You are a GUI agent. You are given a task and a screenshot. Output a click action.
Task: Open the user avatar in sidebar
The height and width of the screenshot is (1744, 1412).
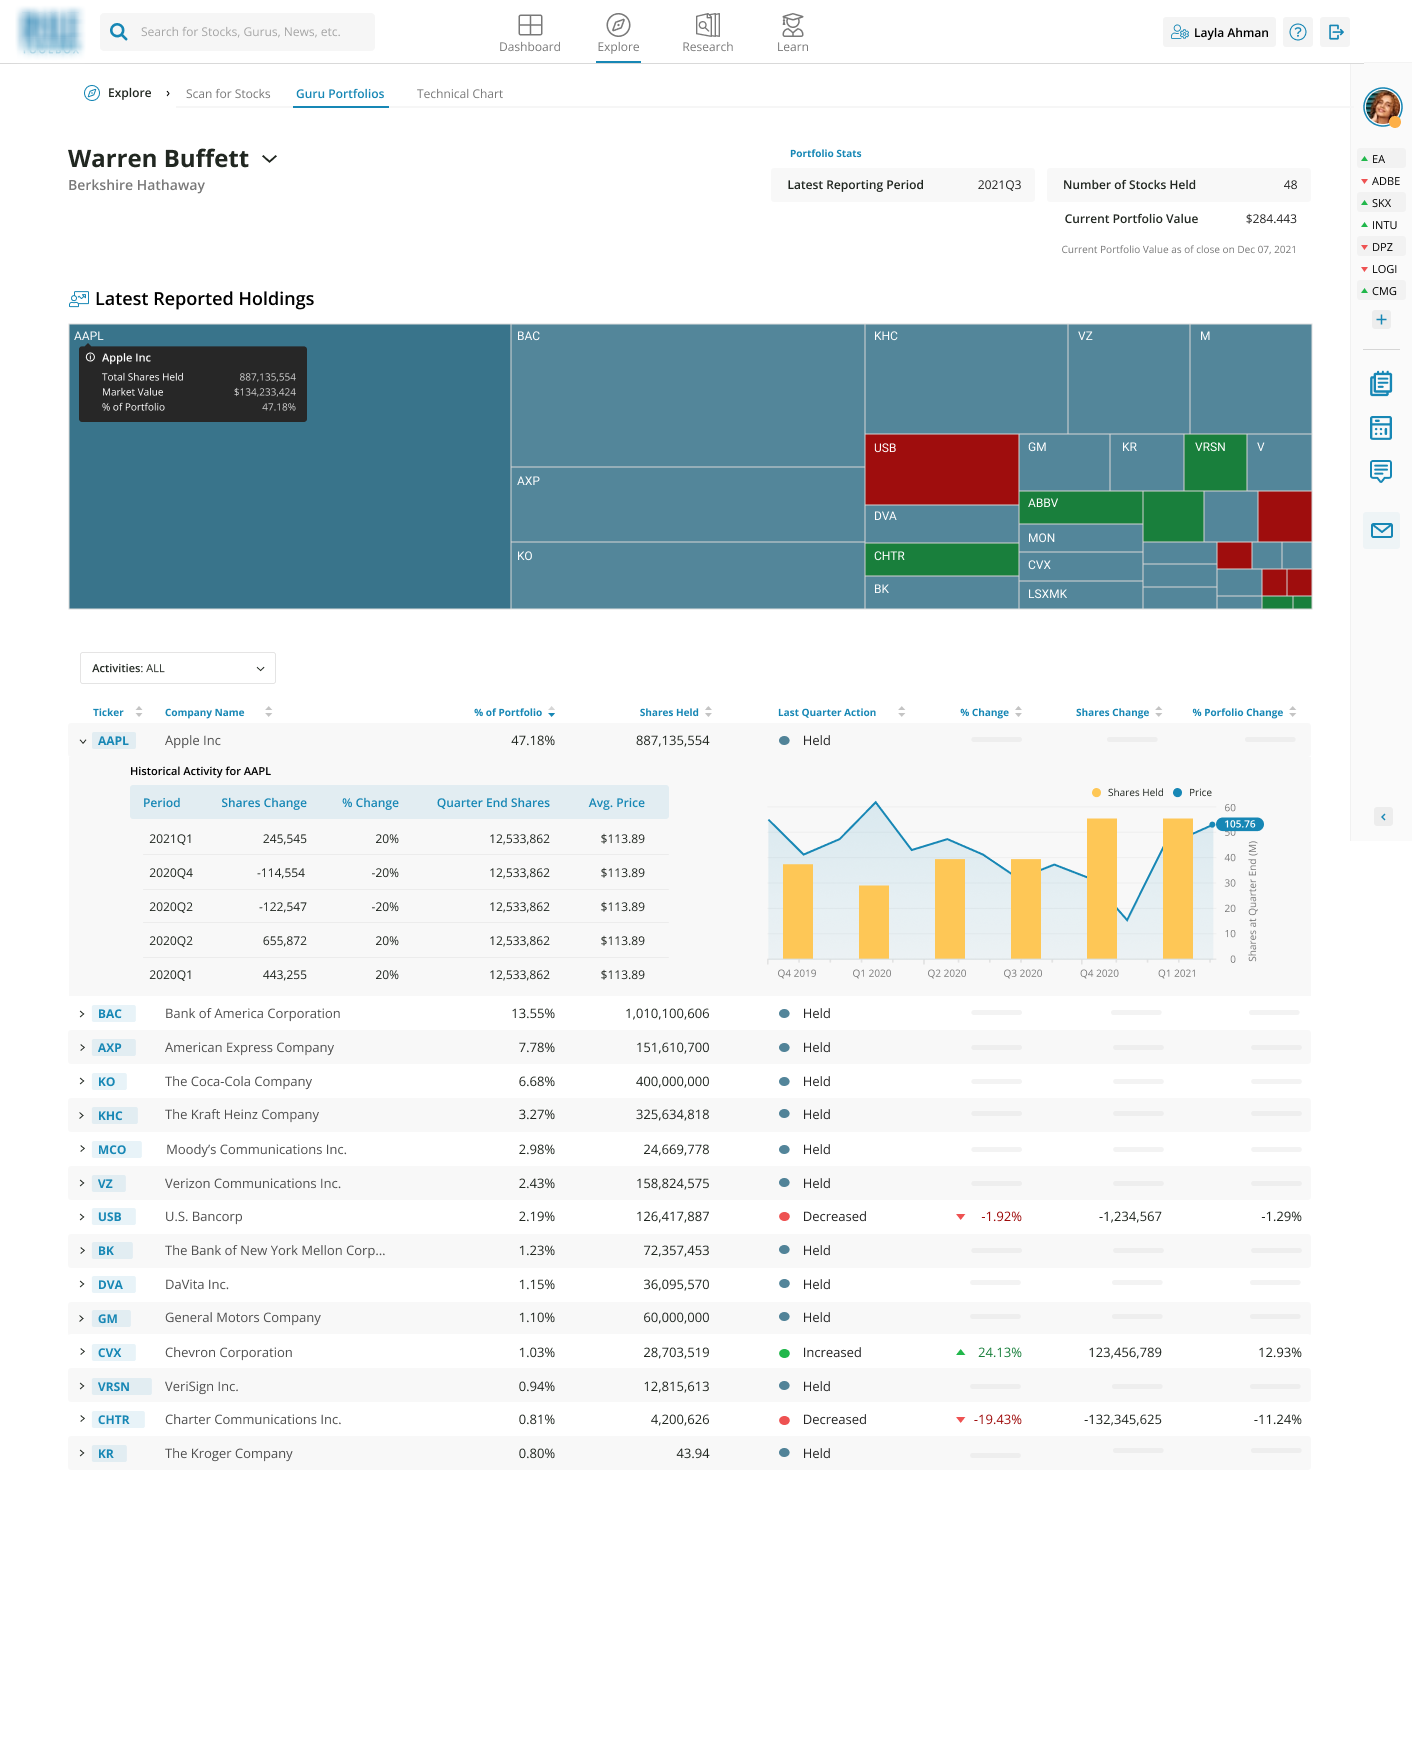coord(1382,106)
